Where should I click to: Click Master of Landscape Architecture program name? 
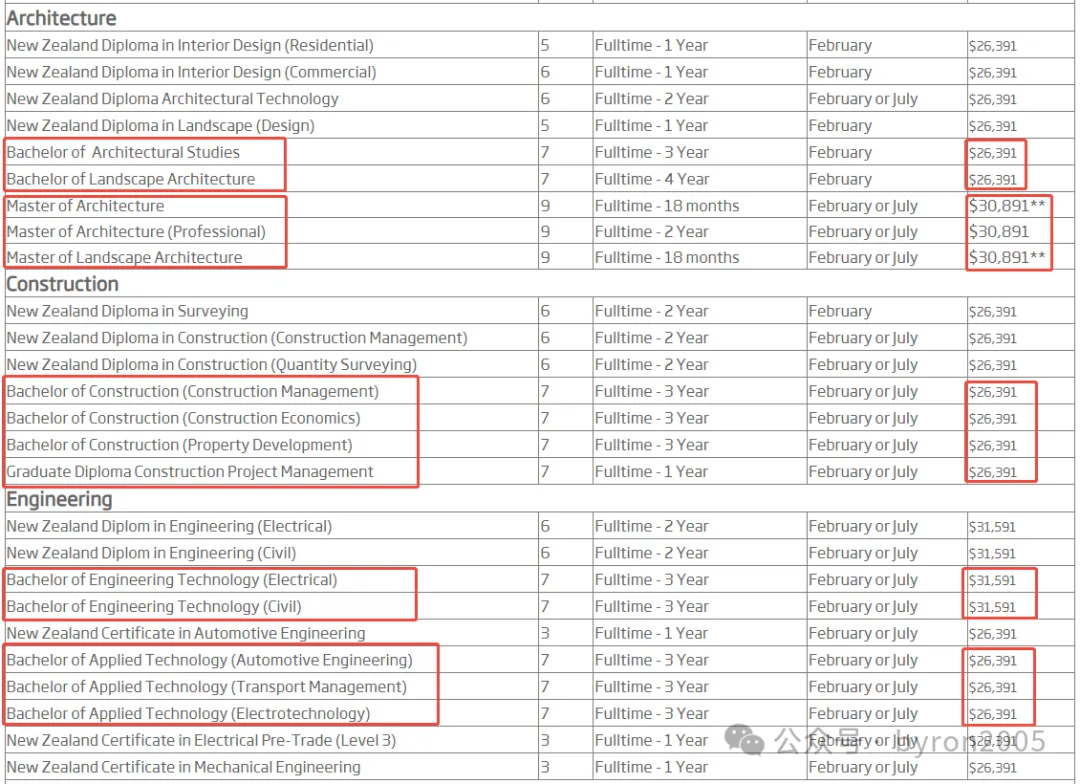(124, 257)
